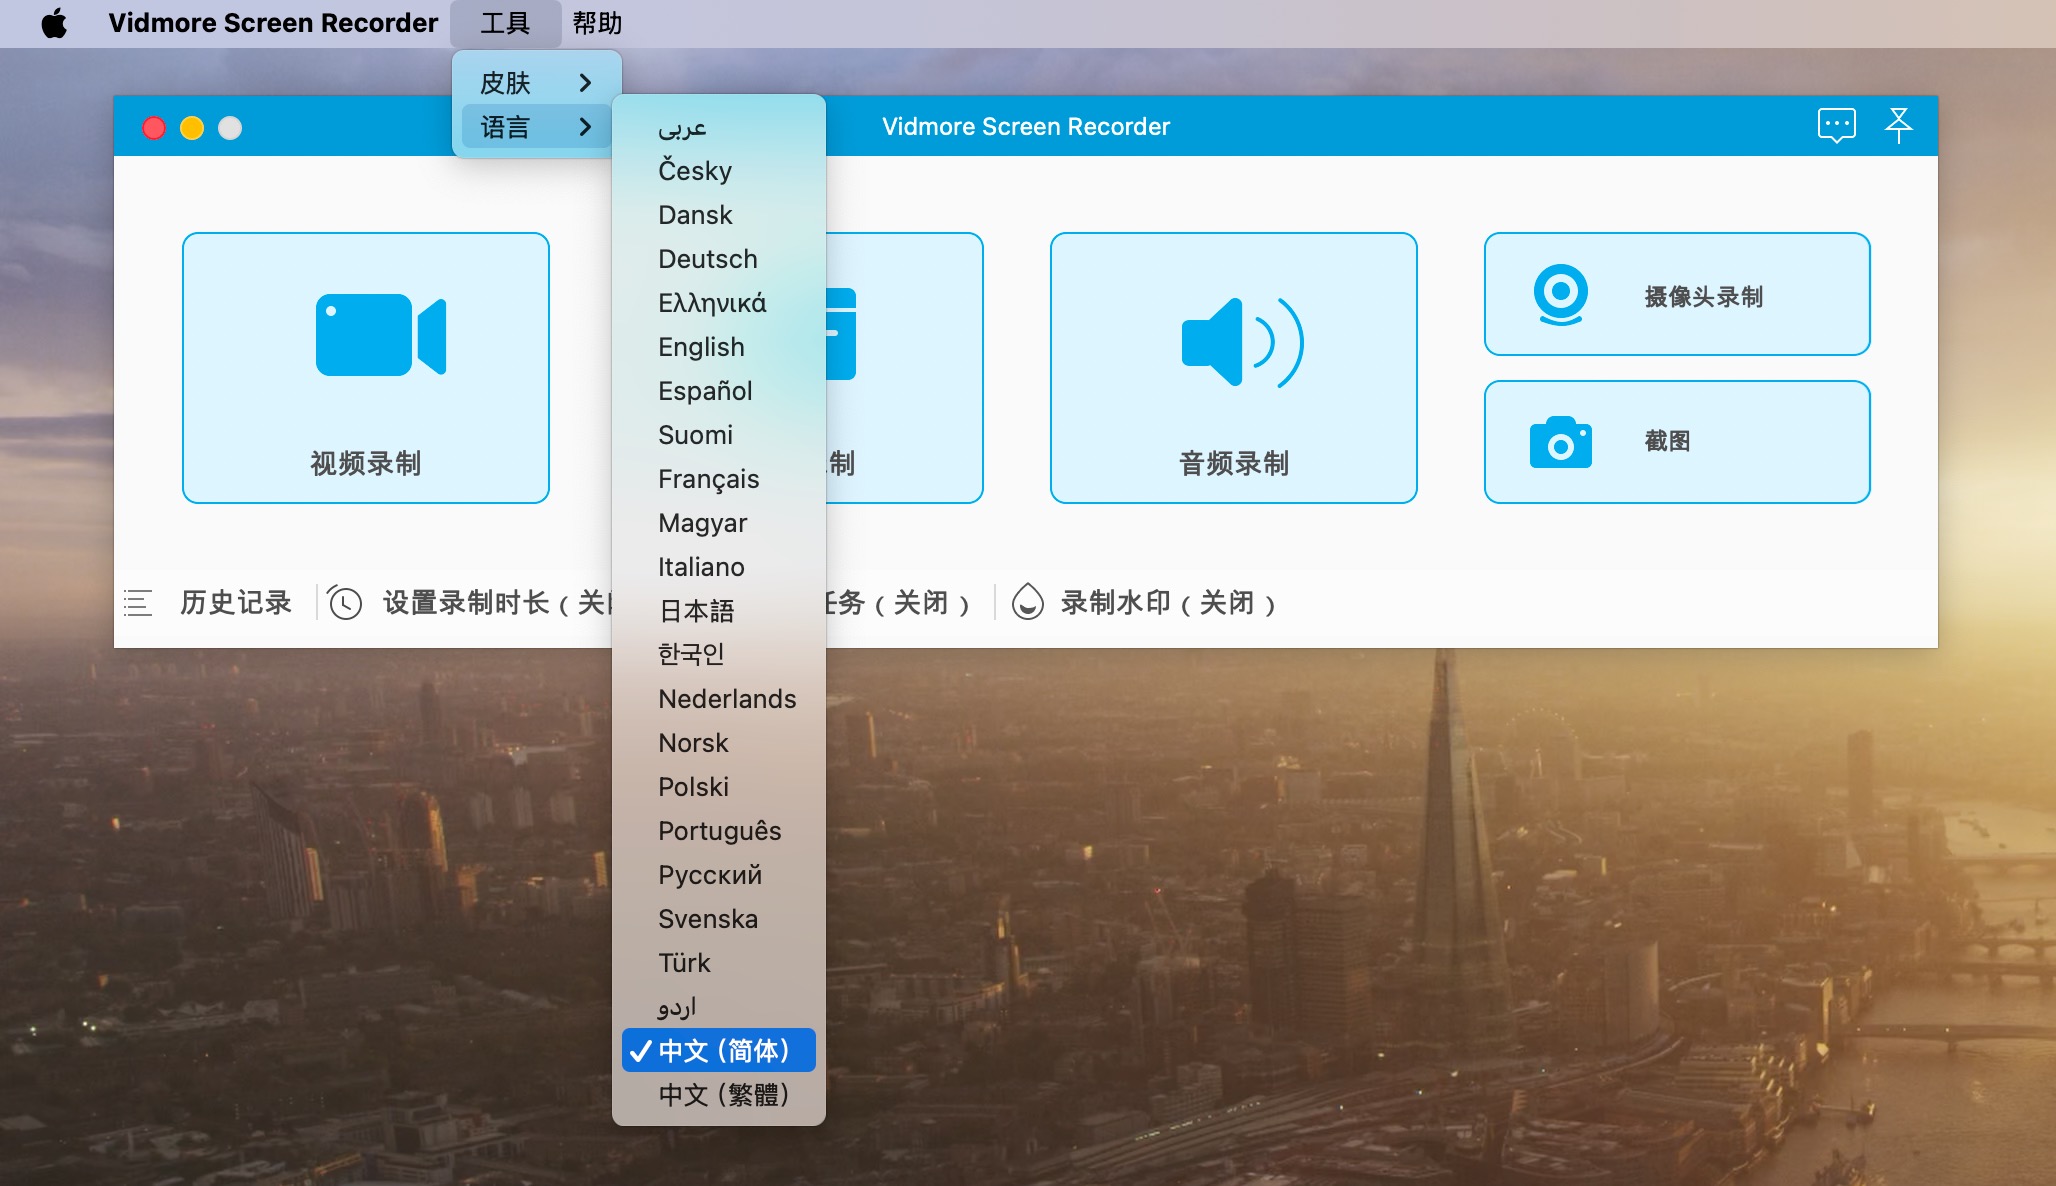Open the 帮助 help menu
This screenshot has width=2056, height=1186.
[x=597, y=23]
